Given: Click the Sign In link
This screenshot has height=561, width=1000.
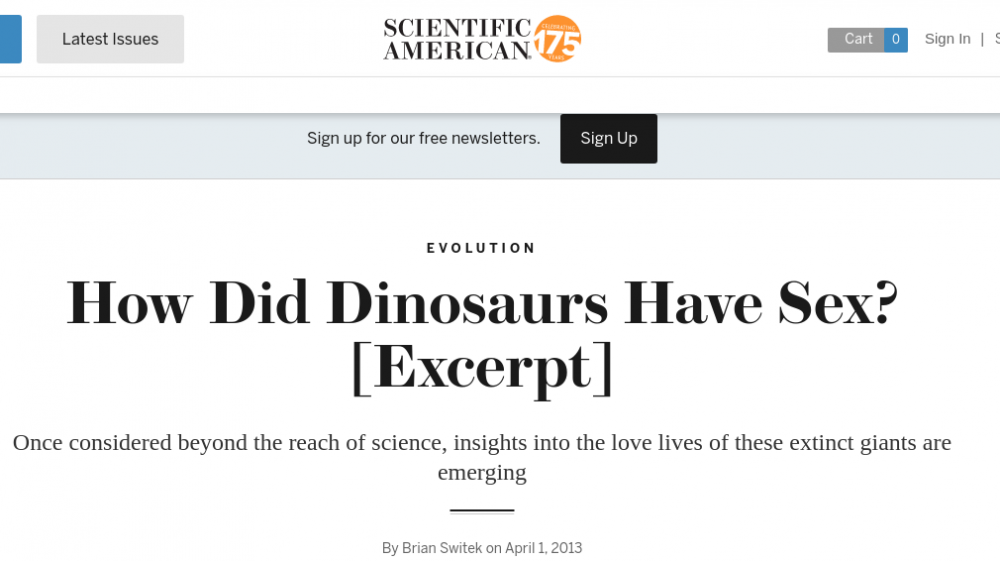Looking at the screenshot, I should (947, 39).
